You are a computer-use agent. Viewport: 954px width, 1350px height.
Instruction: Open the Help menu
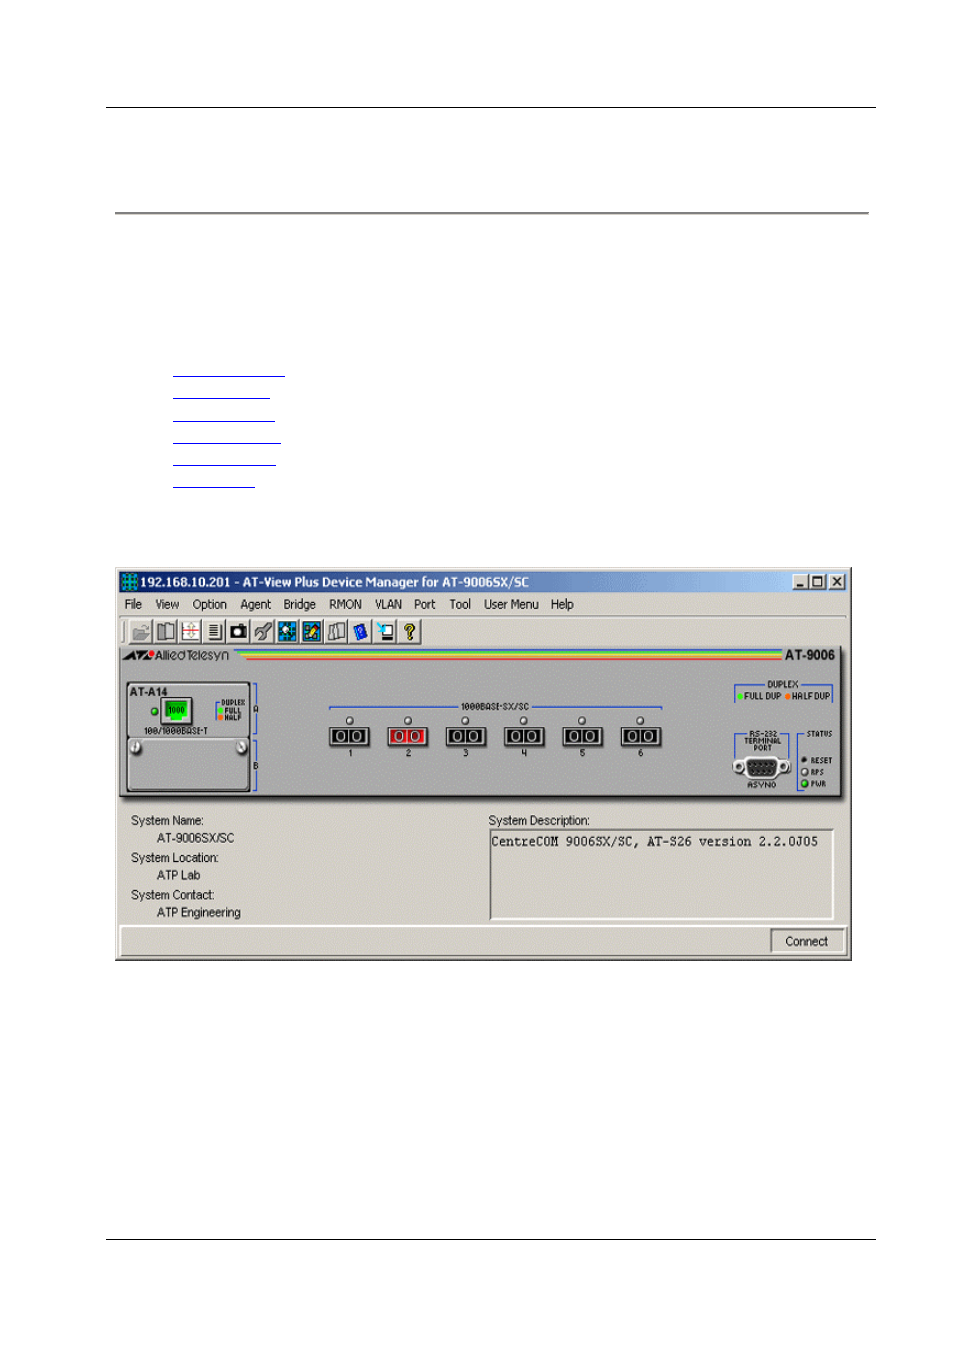pos(562,604)
